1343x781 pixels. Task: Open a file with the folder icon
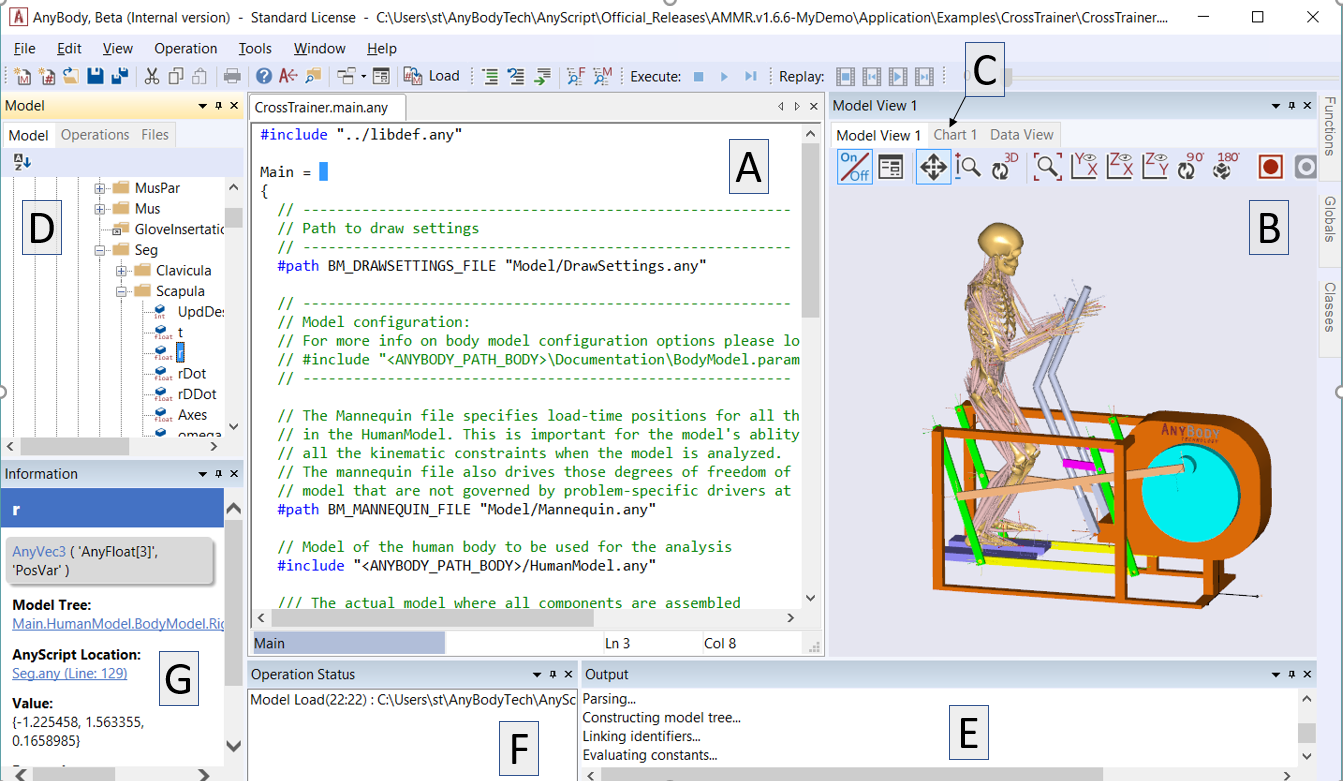coord(71,76)
